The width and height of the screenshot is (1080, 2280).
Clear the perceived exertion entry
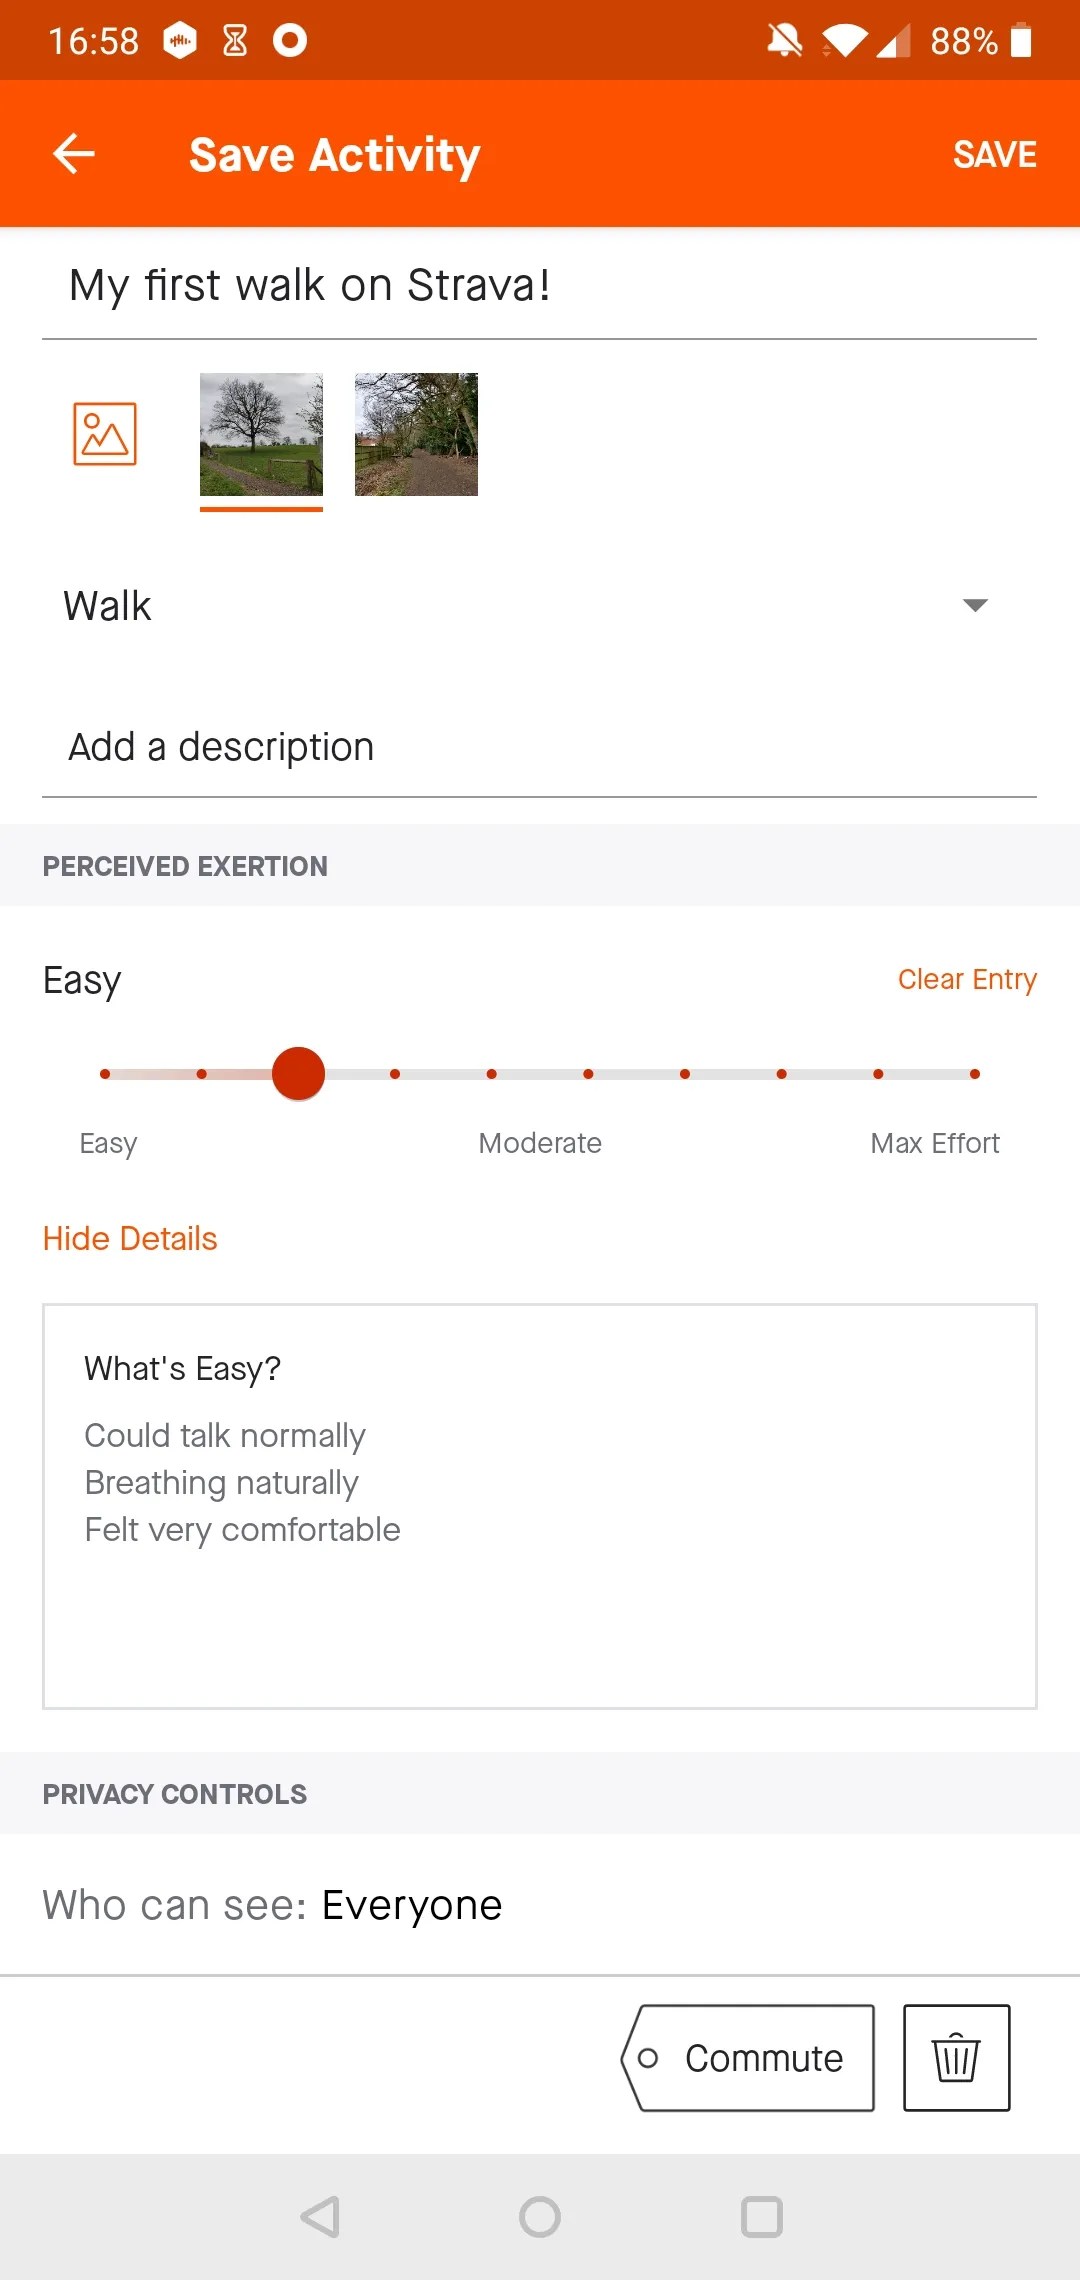pyautogui.click(x=966, y=979)
